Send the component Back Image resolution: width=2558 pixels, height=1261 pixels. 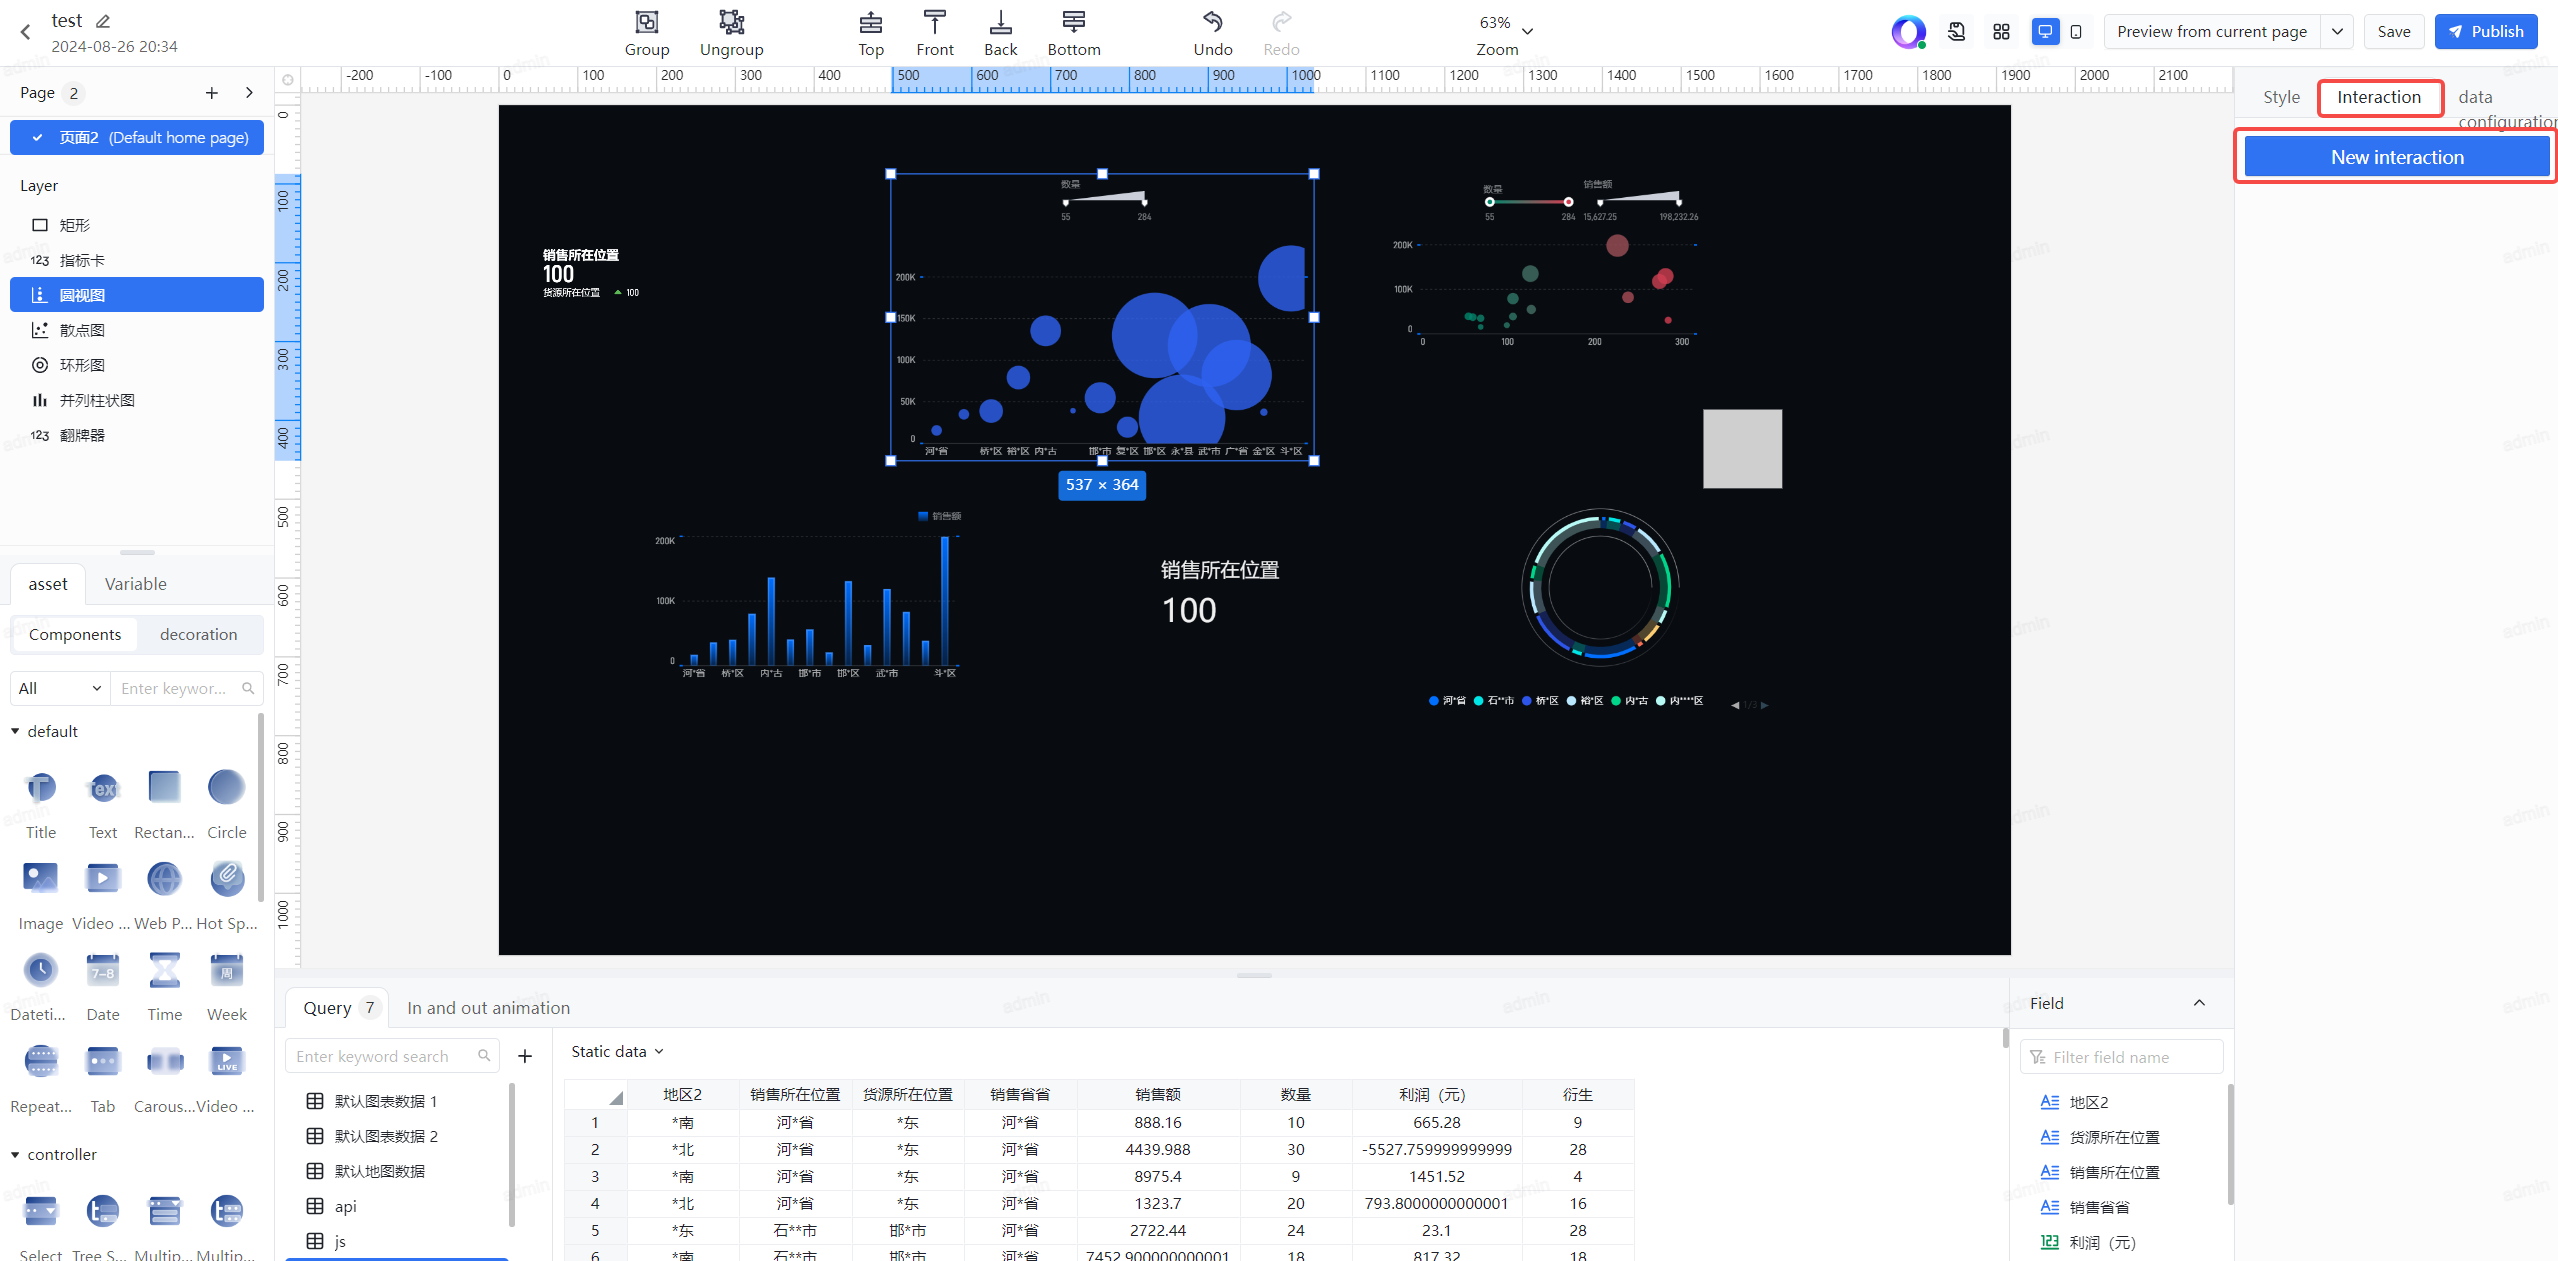[x=1000, y=33]
